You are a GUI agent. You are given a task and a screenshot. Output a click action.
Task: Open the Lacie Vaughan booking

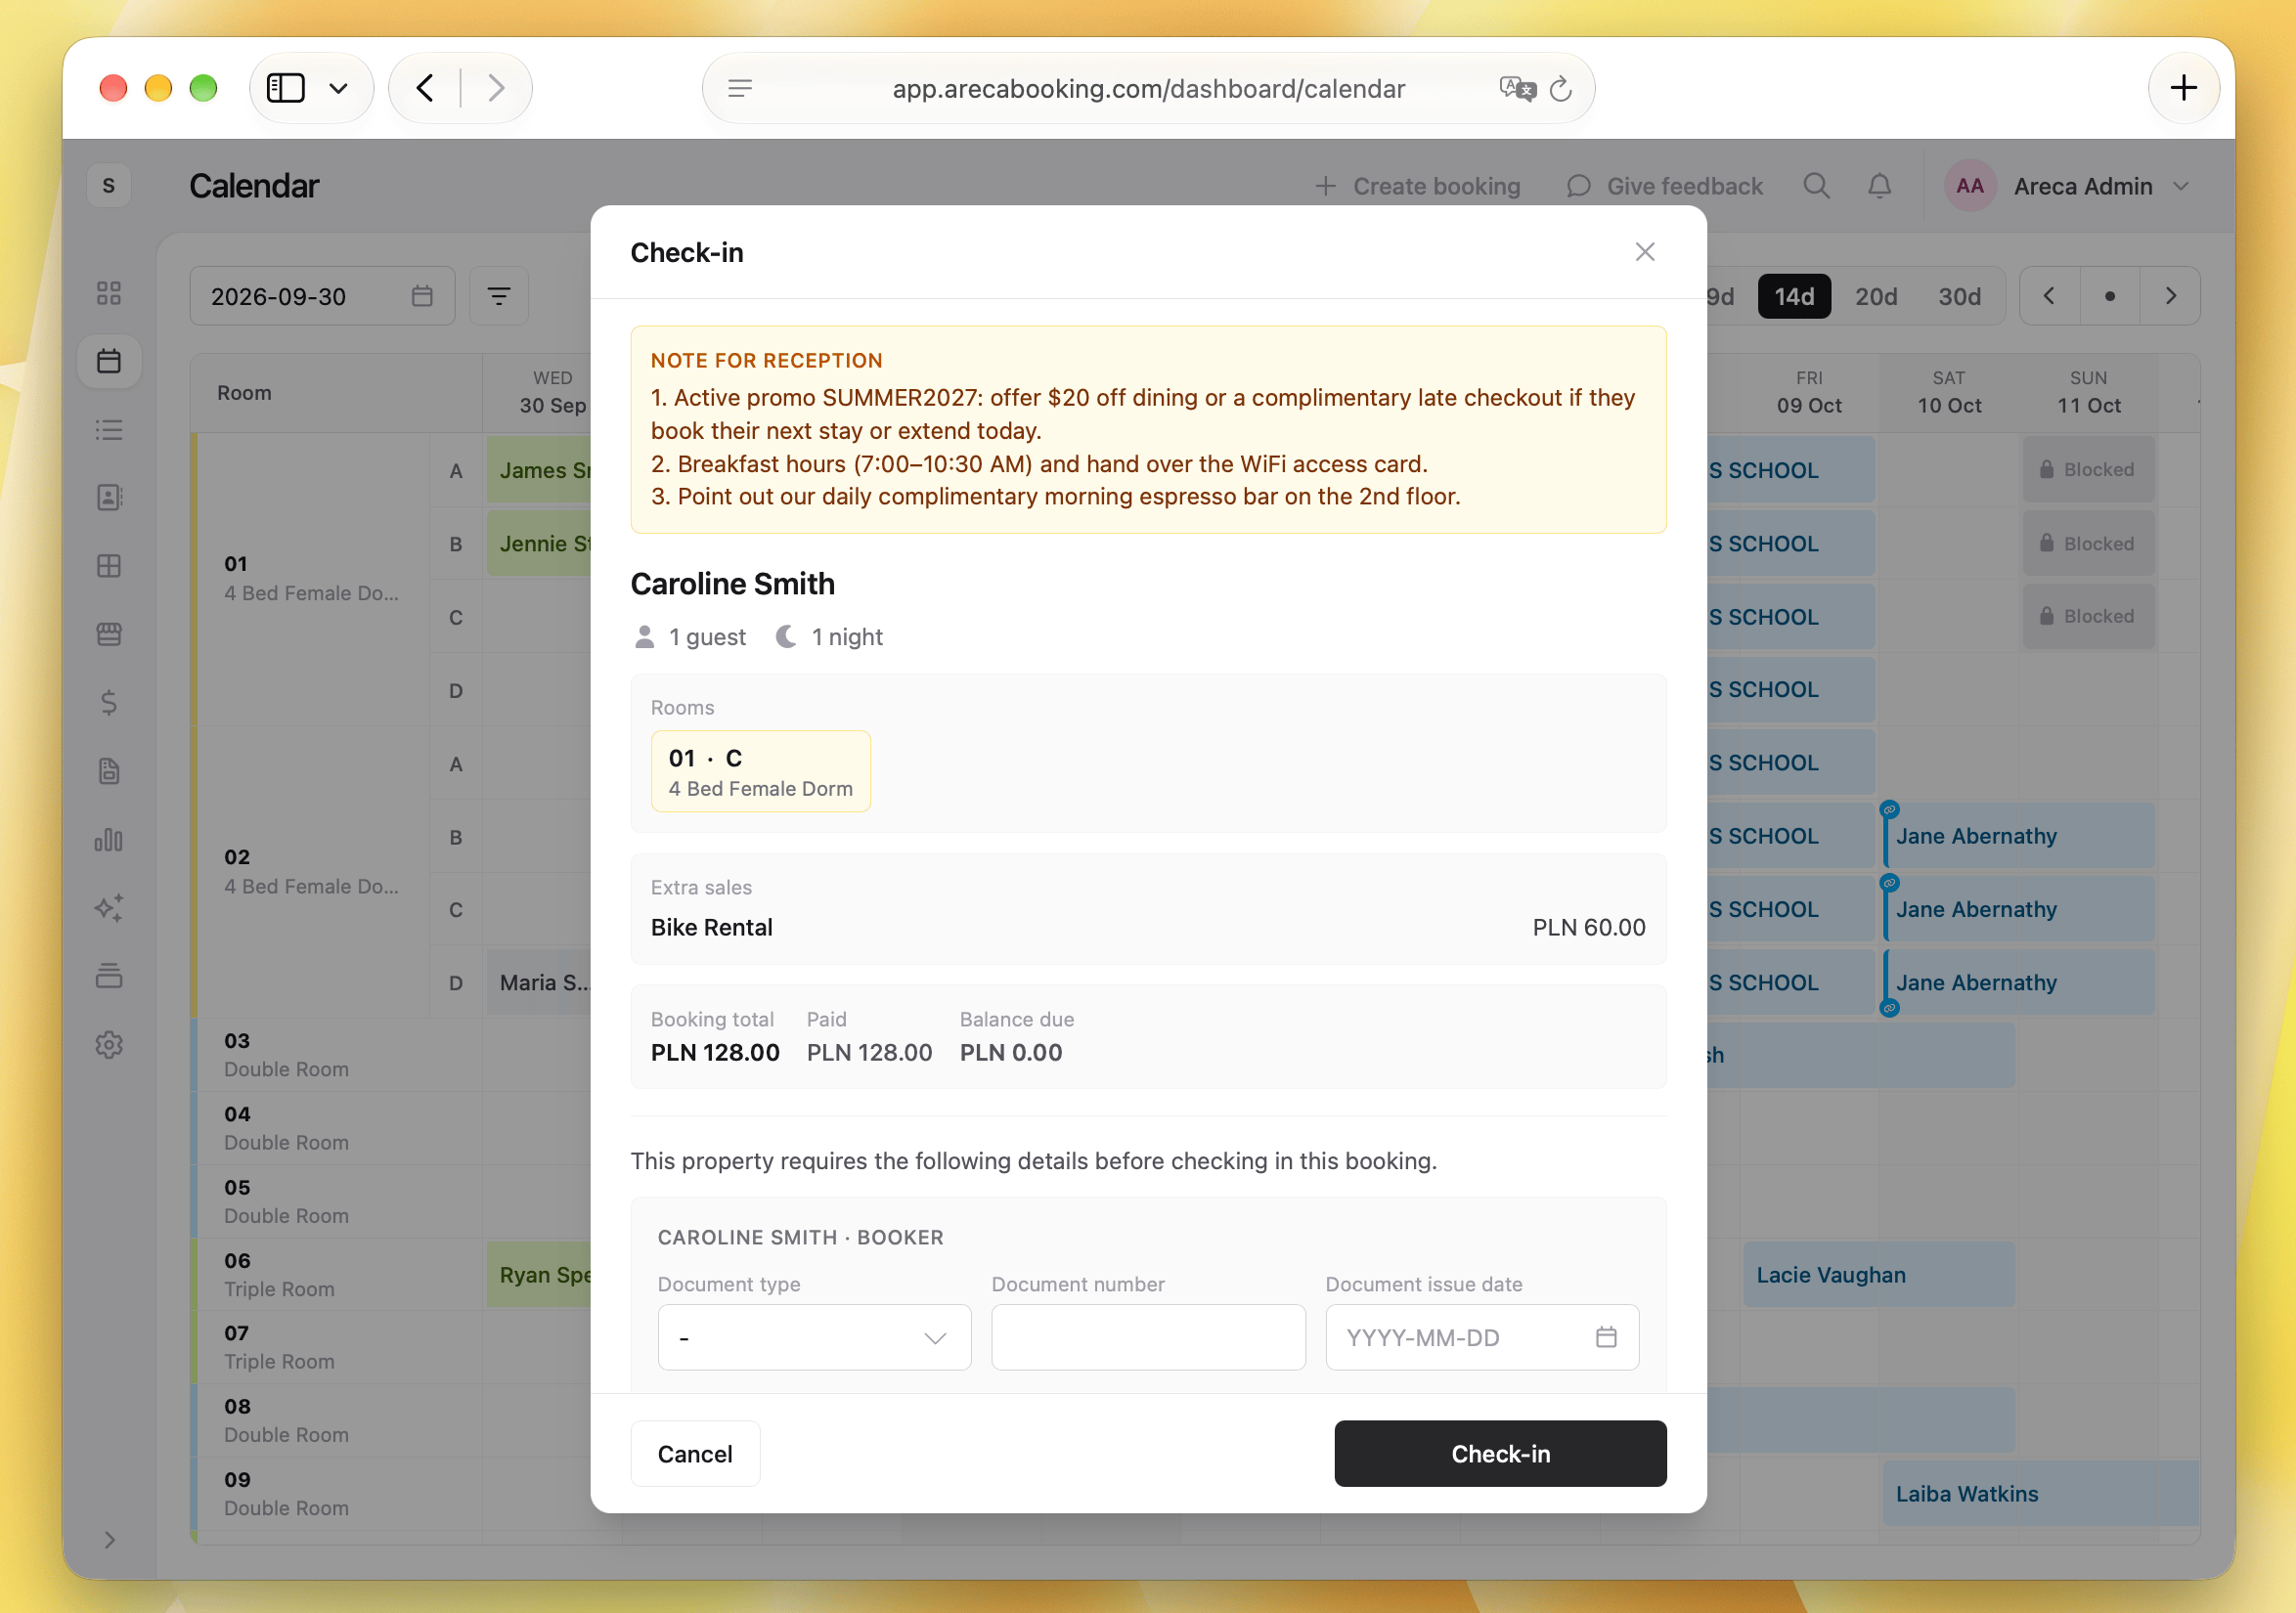1878,1275
